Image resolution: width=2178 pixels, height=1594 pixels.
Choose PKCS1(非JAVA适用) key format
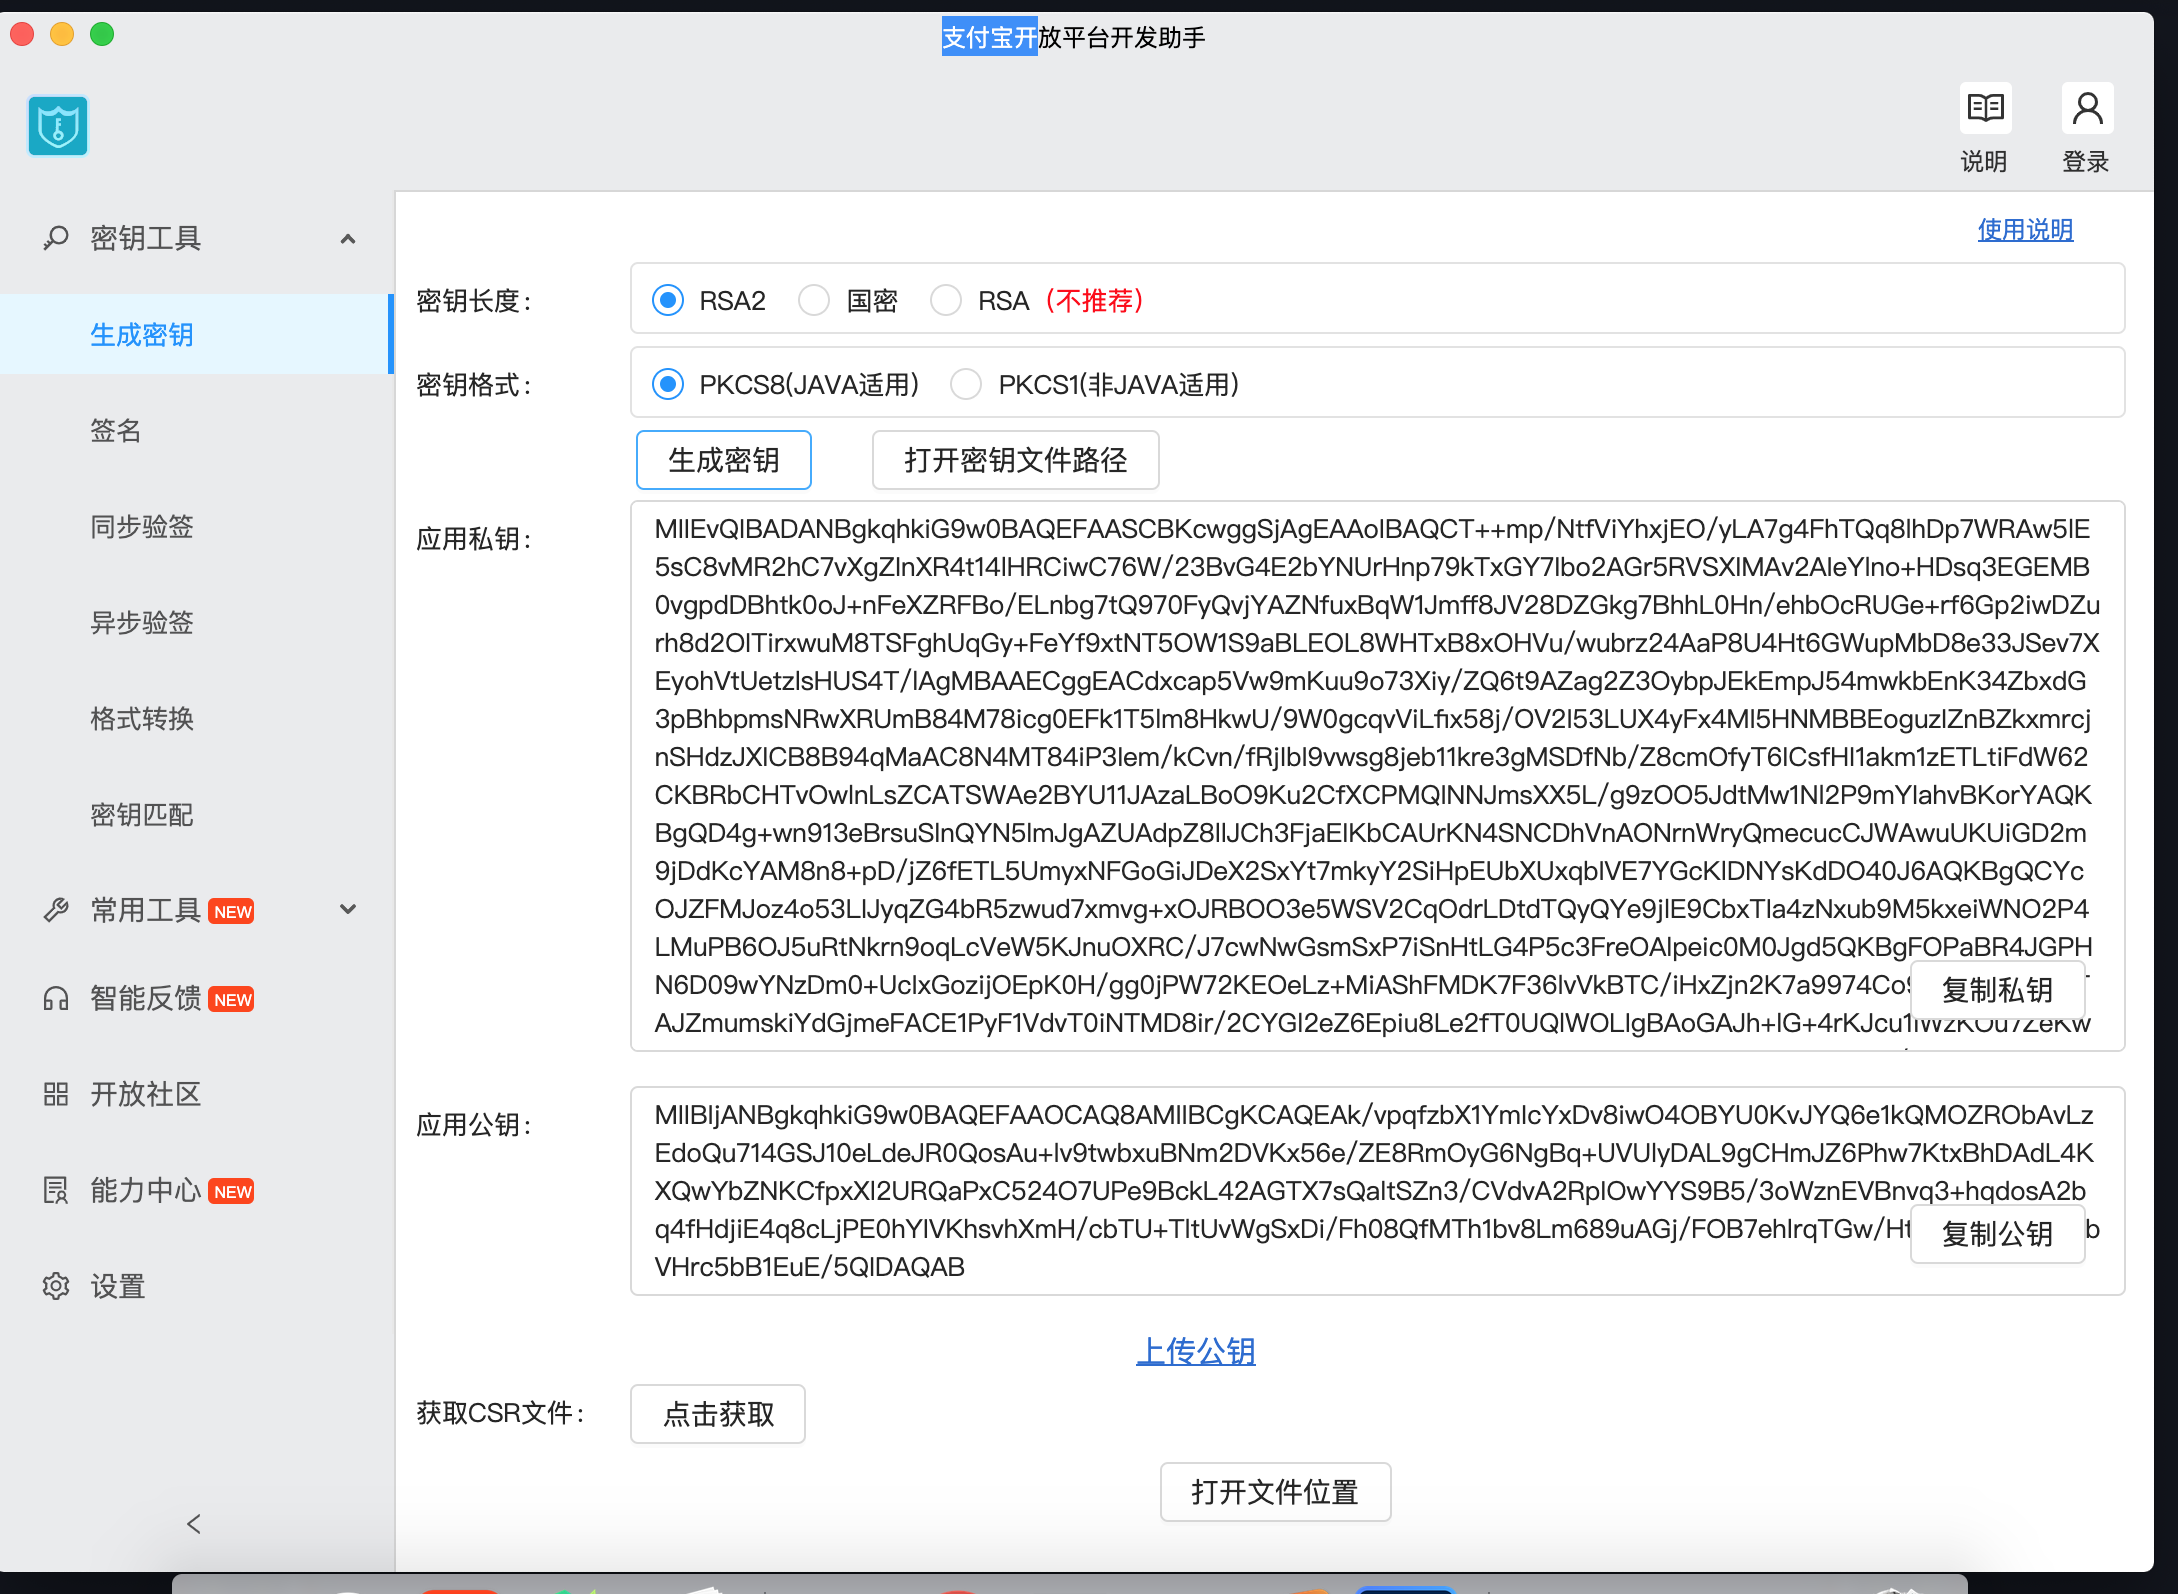[966, 384]
